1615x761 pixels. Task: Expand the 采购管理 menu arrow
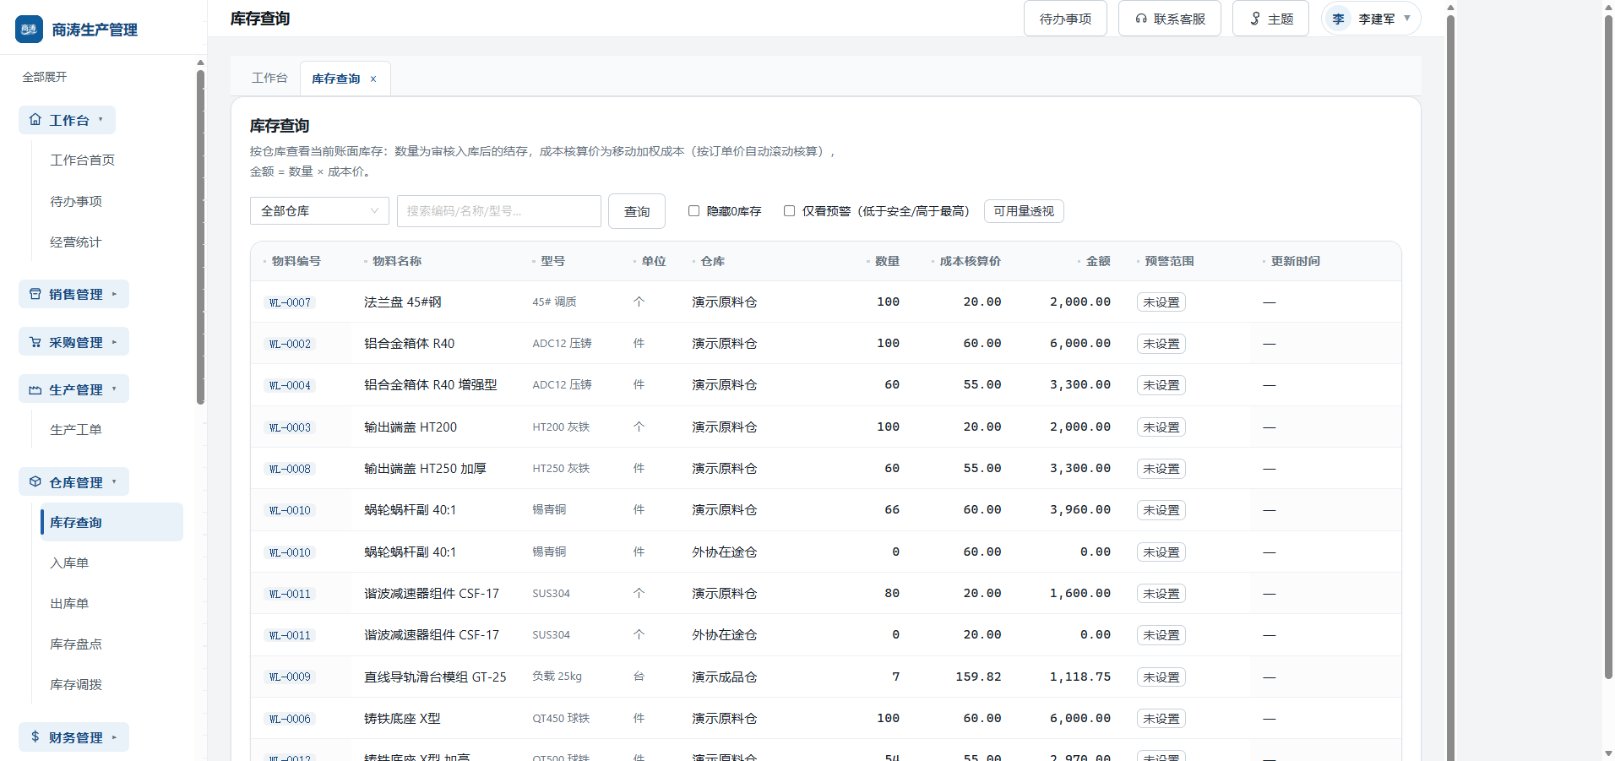pyautogui.click(x=114, y=342)
